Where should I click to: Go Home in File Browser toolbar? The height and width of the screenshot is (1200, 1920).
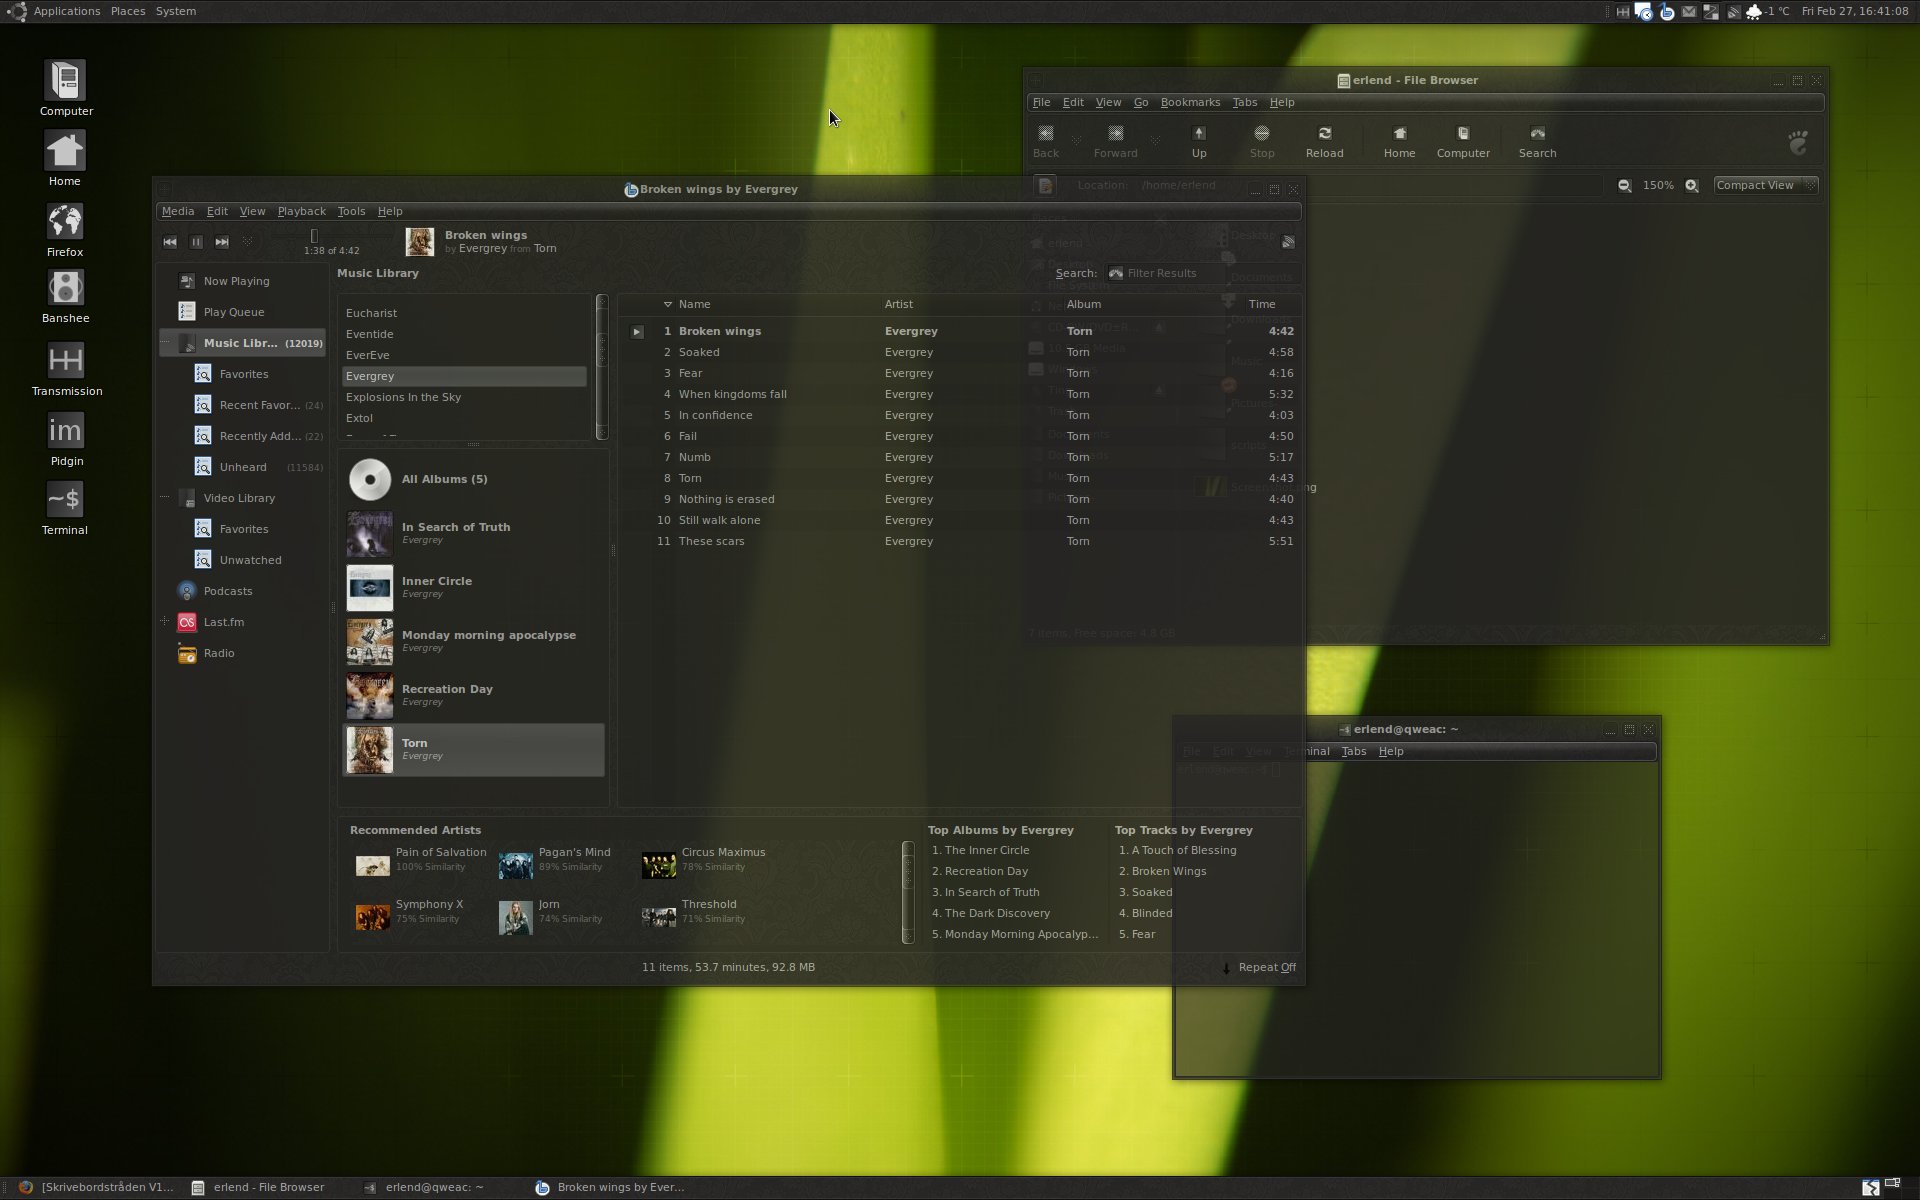pos(1399,142)
